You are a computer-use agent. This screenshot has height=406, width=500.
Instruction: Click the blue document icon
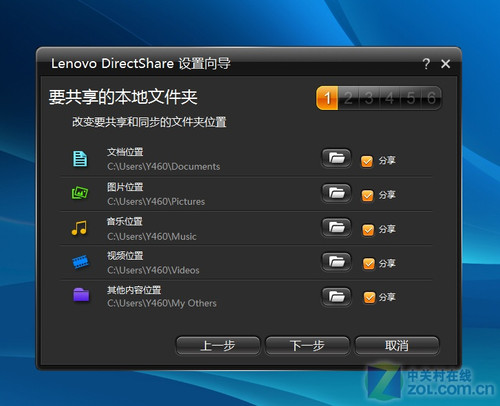[80, 159]
